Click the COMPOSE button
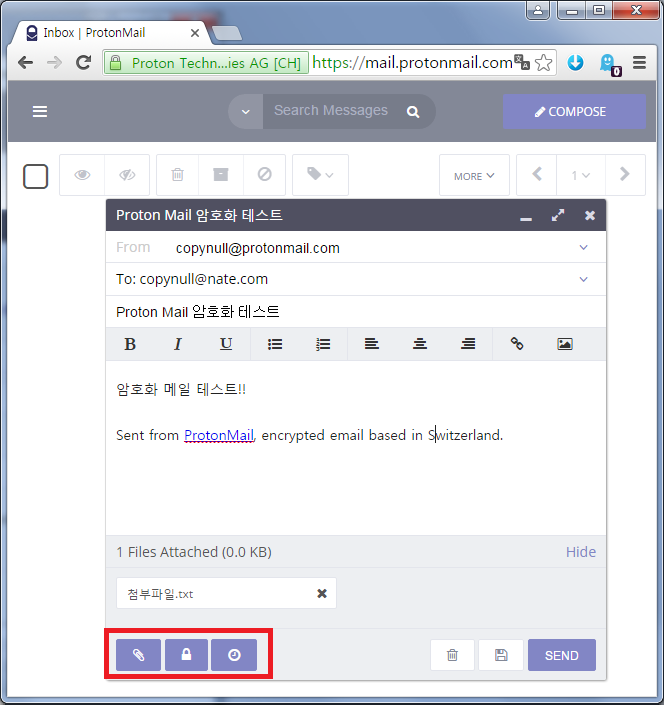Image resolution: width=664 pixels, height=705 pixels. 574,112
